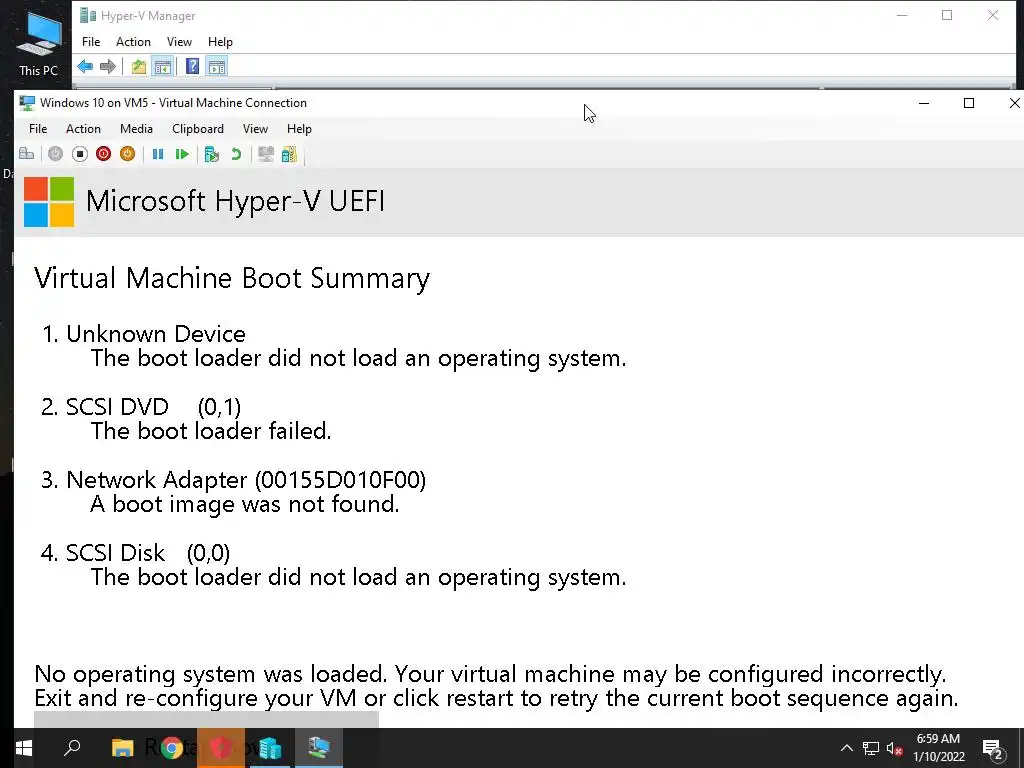The height and width of the screenshot is (768, 1024).
Task: Click 'The boot loader failed.' text
Action: click(x=211, y=431)
